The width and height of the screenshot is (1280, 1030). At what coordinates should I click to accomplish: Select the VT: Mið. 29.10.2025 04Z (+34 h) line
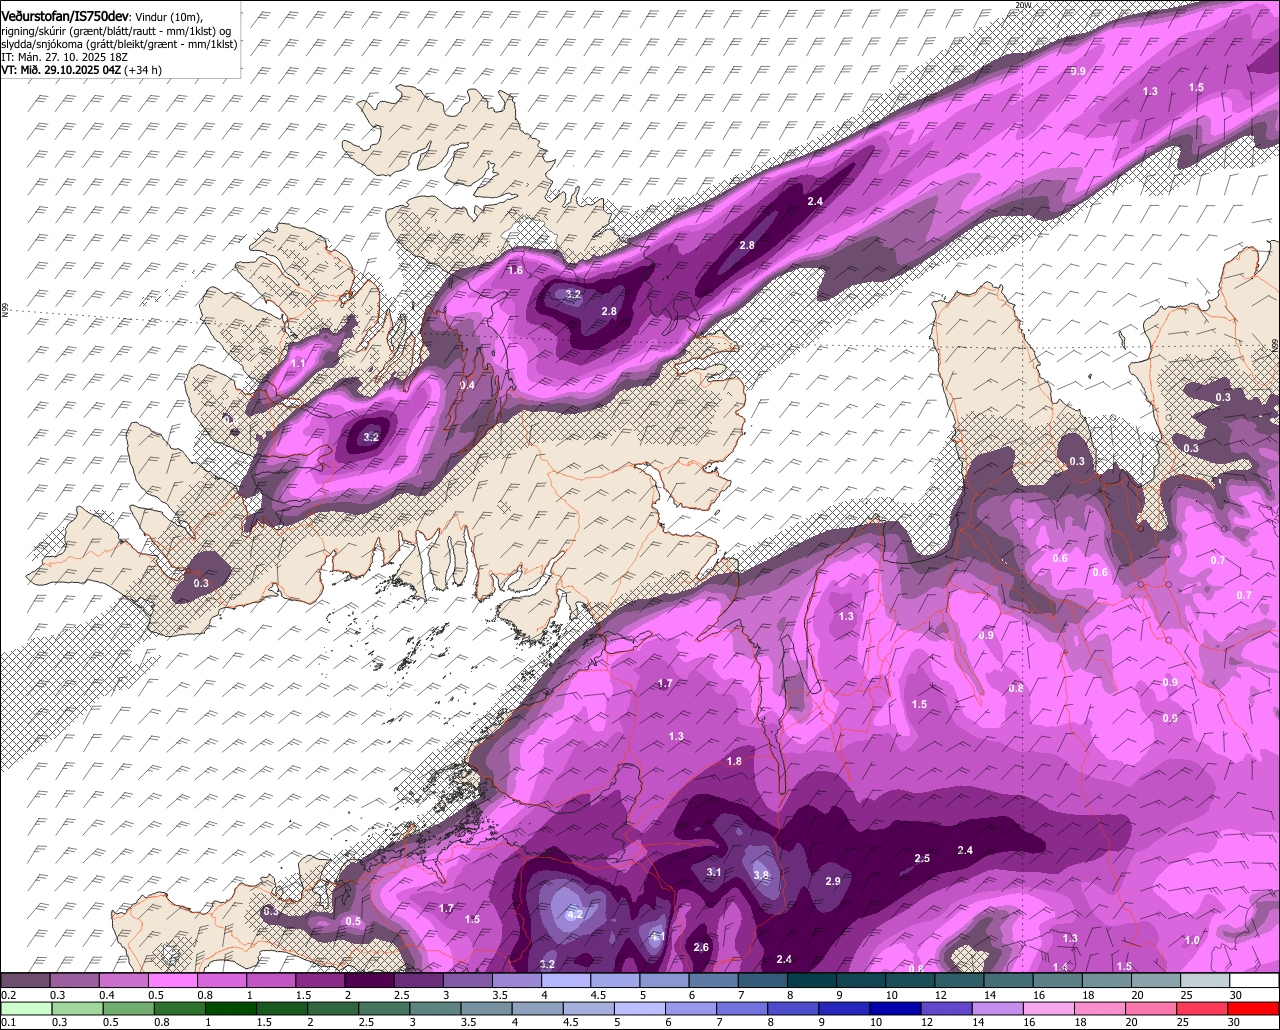pos(81,70)
